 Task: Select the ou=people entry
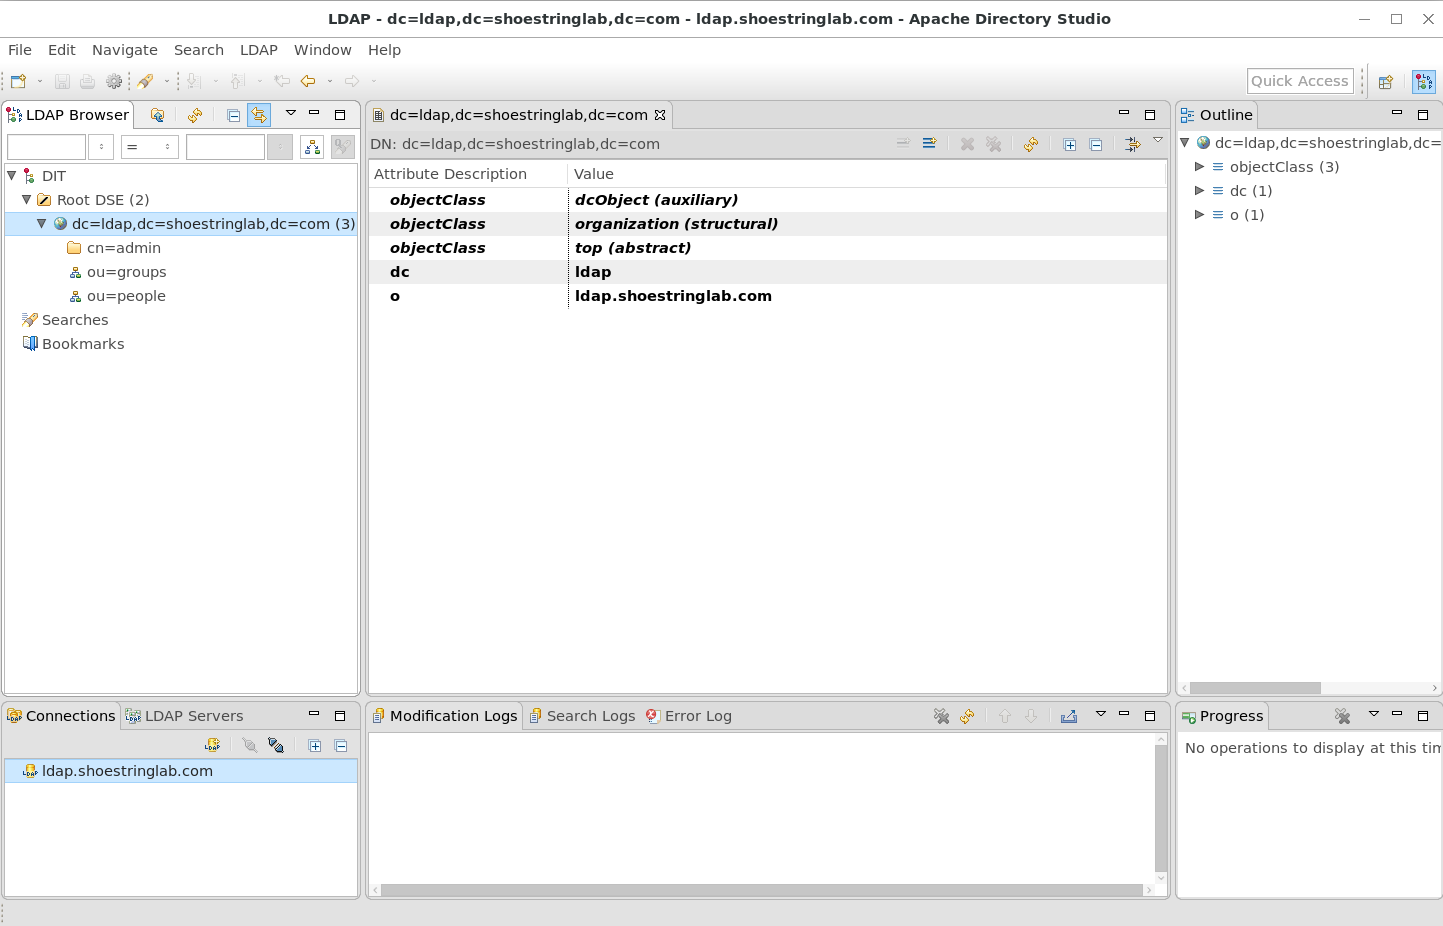point(126,296)
